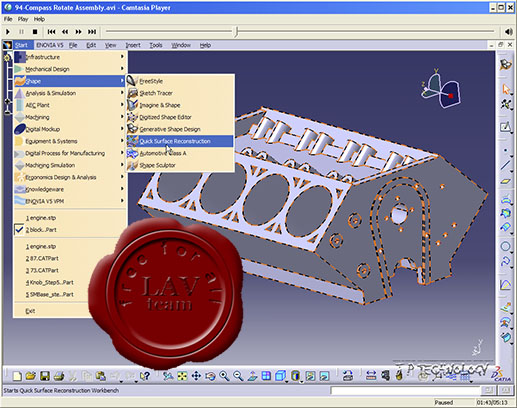Click the multi-view layout grid icon
The image size is (517, 408).
pos(266,376)
